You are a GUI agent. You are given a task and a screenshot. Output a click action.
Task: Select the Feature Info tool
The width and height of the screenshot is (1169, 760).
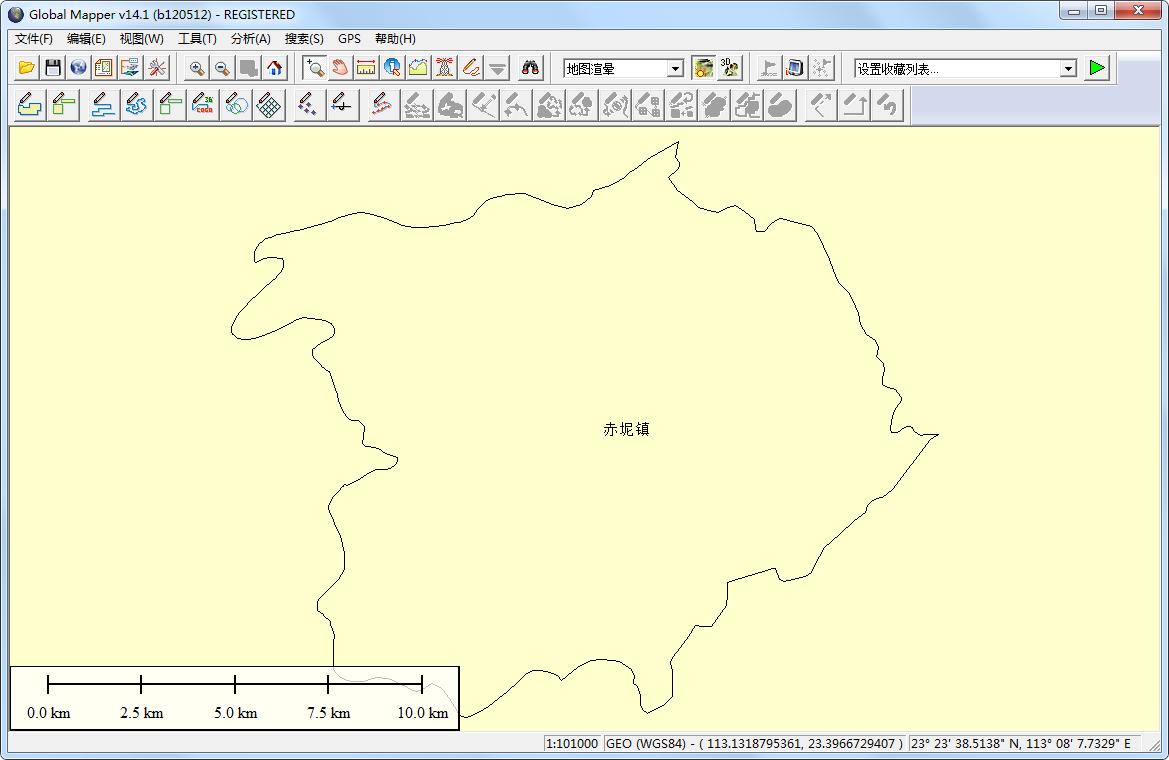392,68
